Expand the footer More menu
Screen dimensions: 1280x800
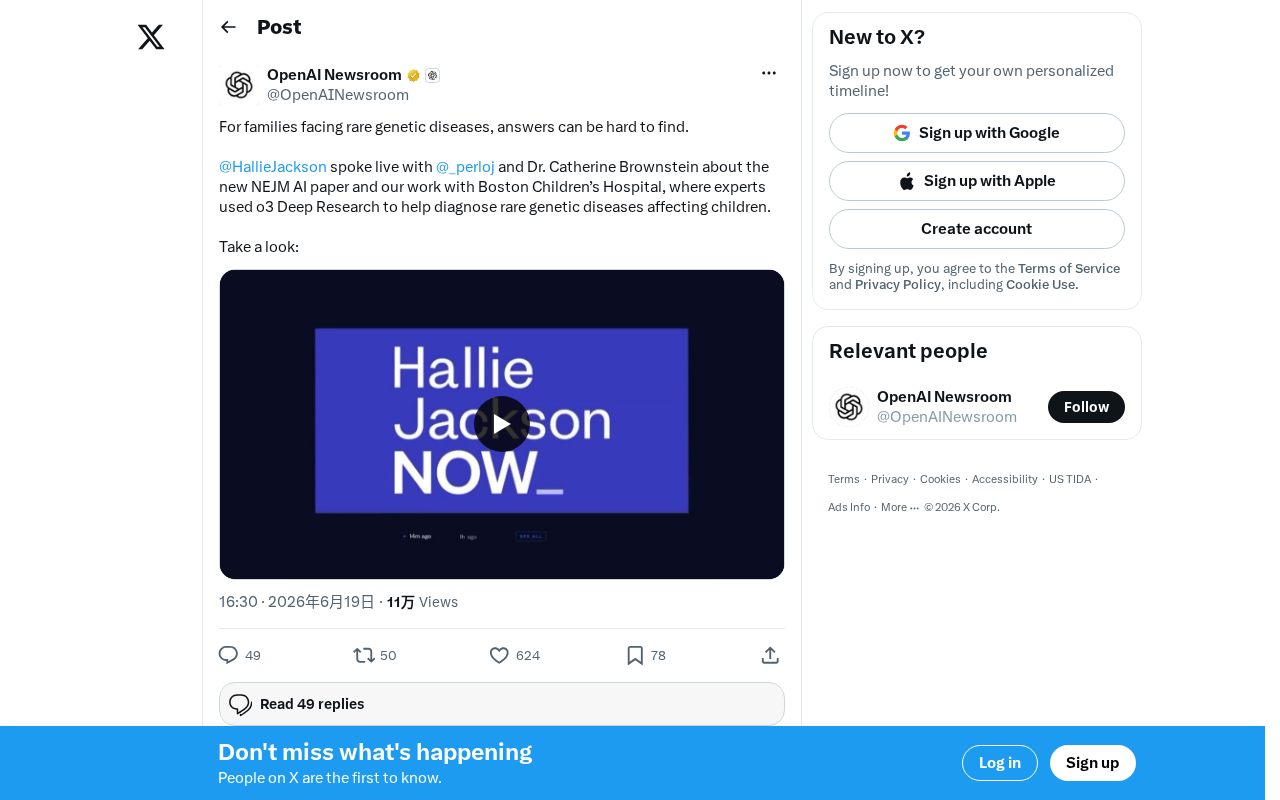click(900, 507)
